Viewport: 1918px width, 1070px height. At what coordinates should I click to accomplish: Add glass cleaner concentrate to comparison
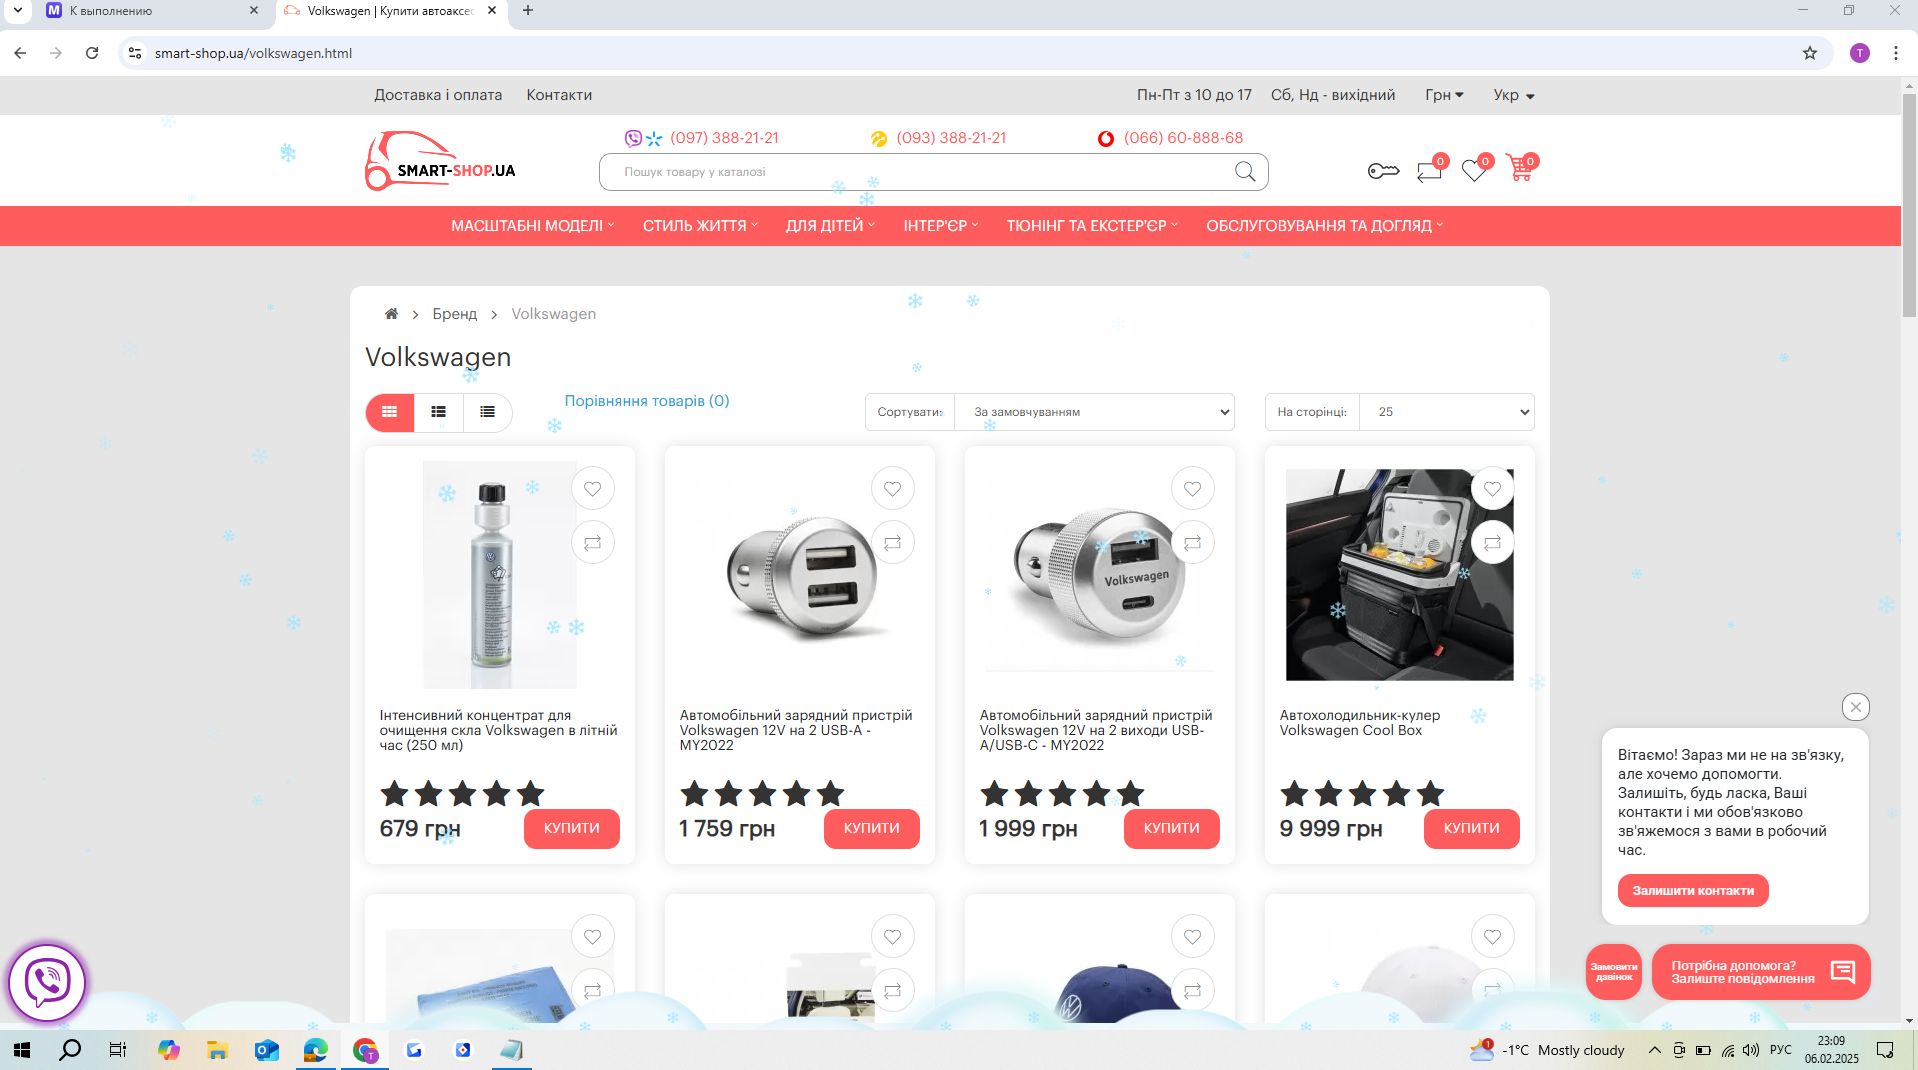click(x=593, y=543)
